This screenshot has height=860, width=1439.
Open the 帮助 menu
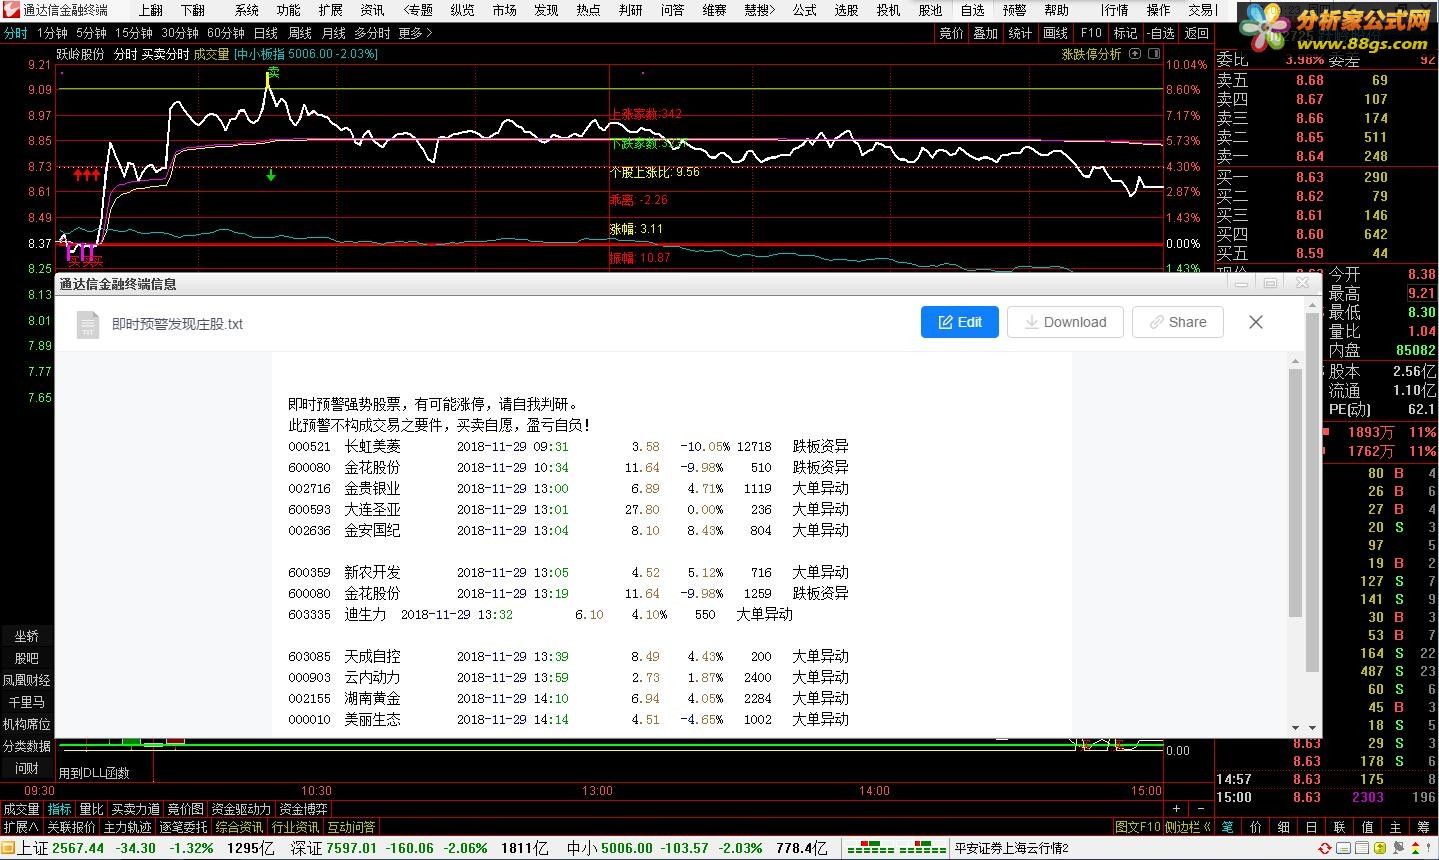point(1057,10)
